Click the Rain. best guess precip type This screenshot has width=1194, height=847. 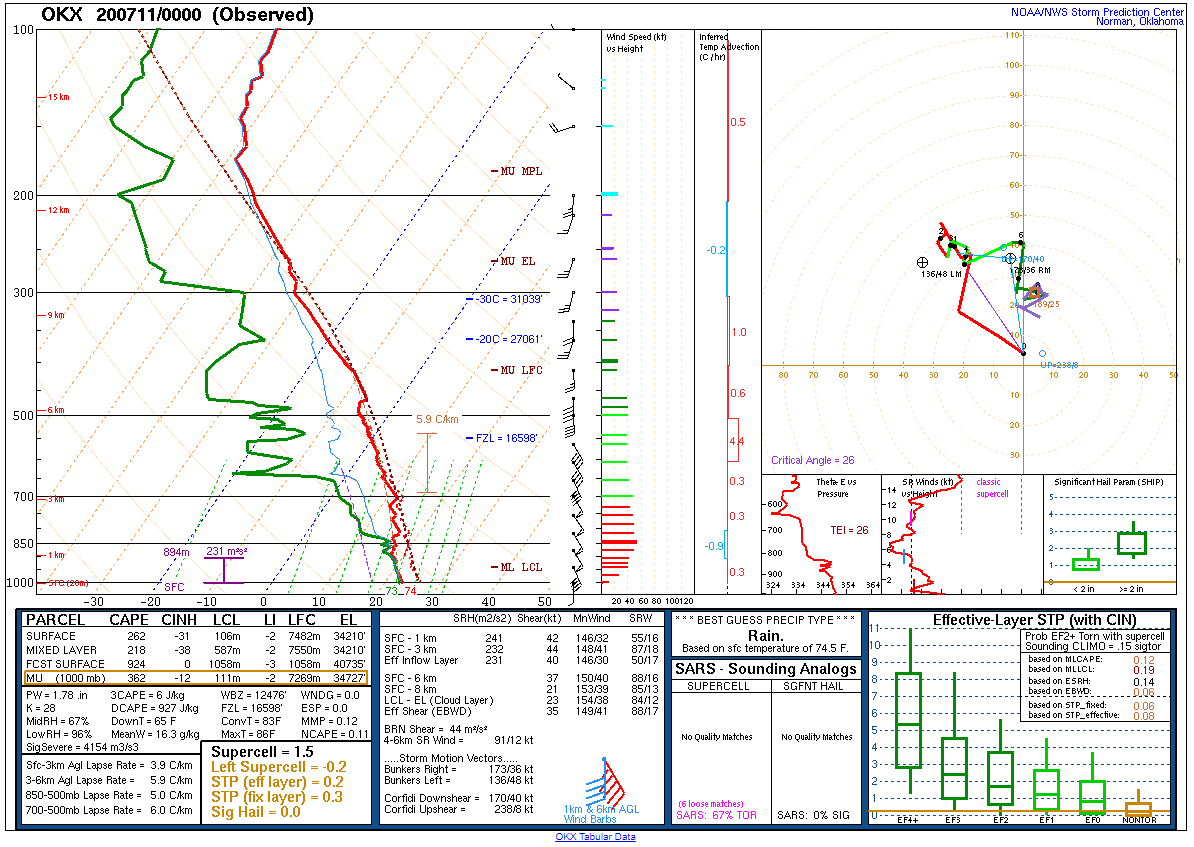coord(765,635)
